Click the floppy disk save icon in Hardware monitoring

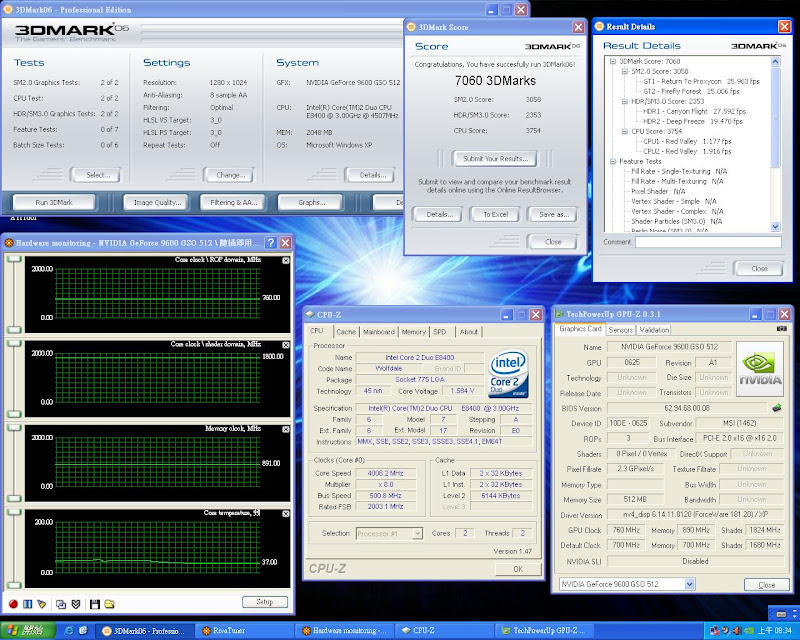pyautogui.click(x=94, y=604)
